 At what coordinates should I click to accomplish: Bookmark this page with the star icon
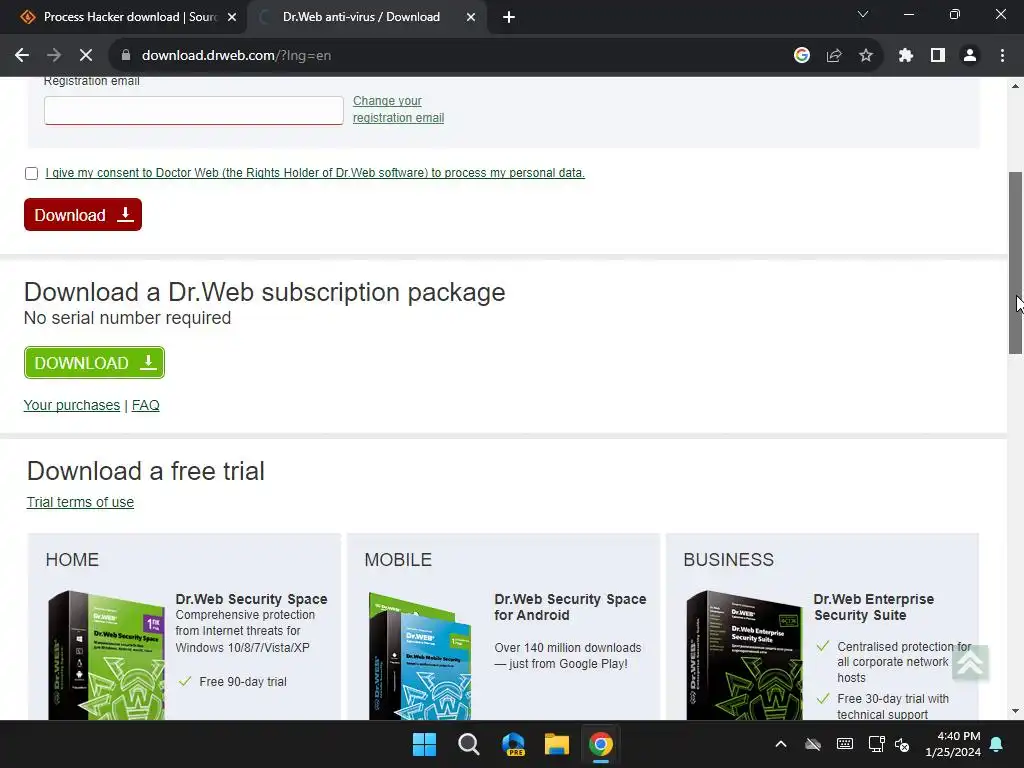click(x=866, y=56)
